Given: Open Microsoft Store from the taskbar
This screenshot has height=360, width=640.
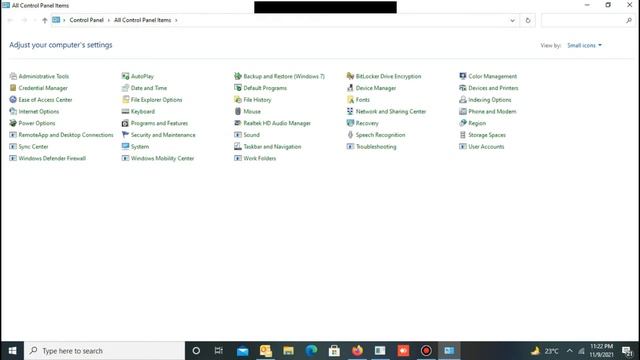Looking at the screenshot, I should tap(334, 351).
